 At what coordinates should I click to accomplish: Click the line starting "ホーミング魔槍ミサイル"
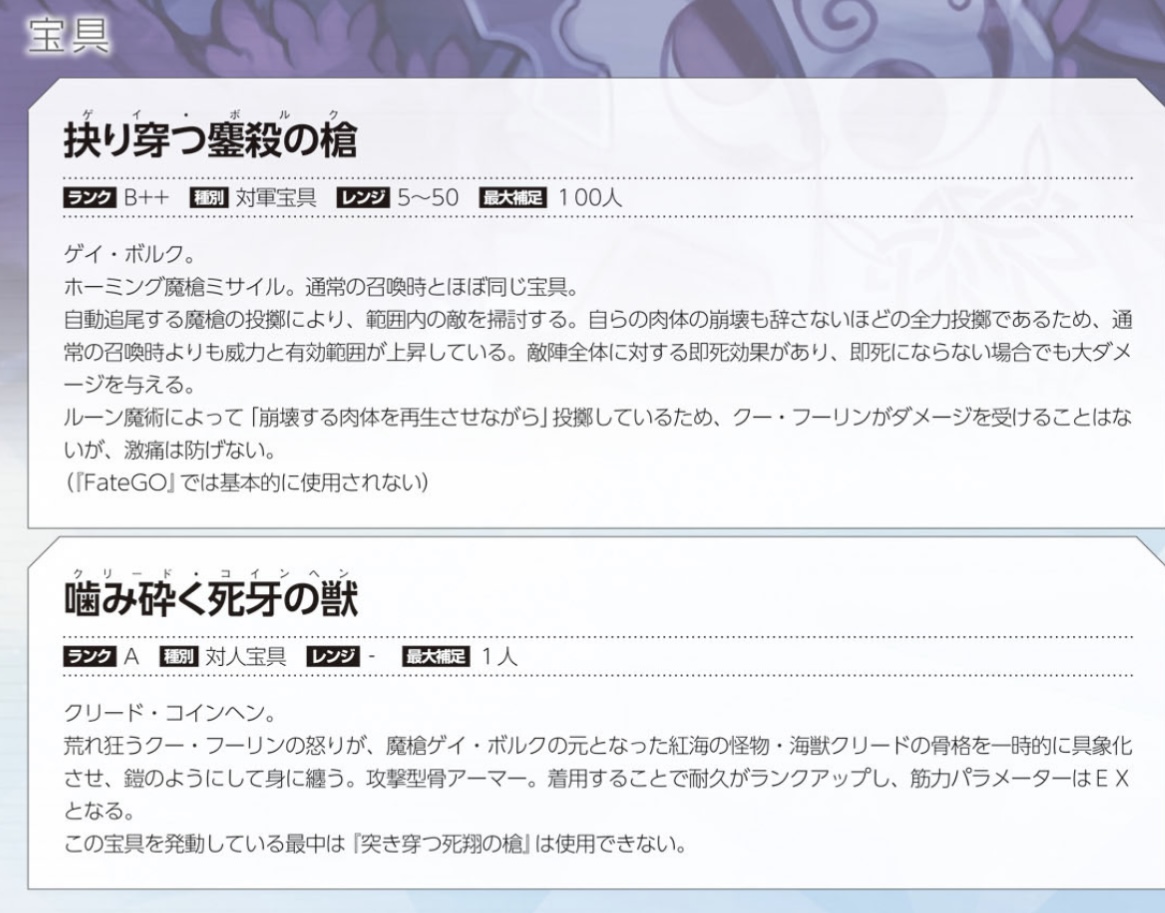321,287
